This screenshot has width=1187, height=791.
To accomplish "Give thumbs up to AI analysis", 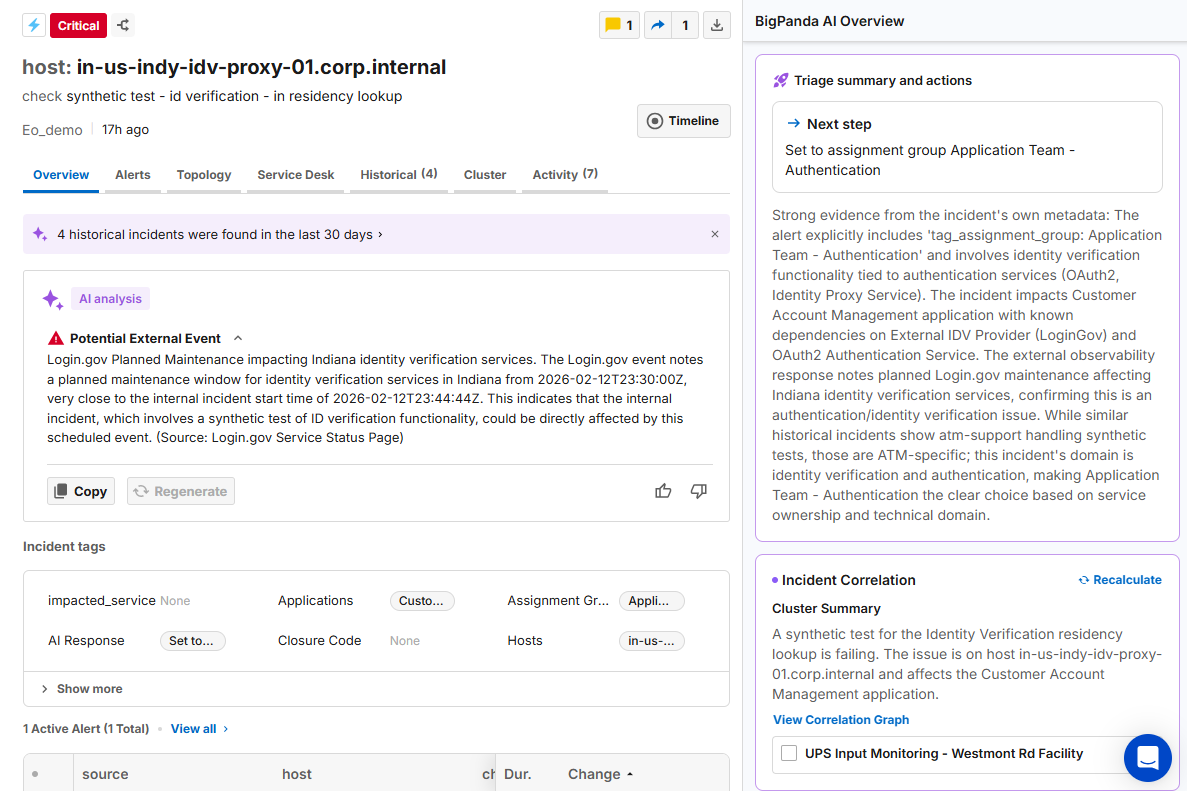I will [x=663, y=491].
